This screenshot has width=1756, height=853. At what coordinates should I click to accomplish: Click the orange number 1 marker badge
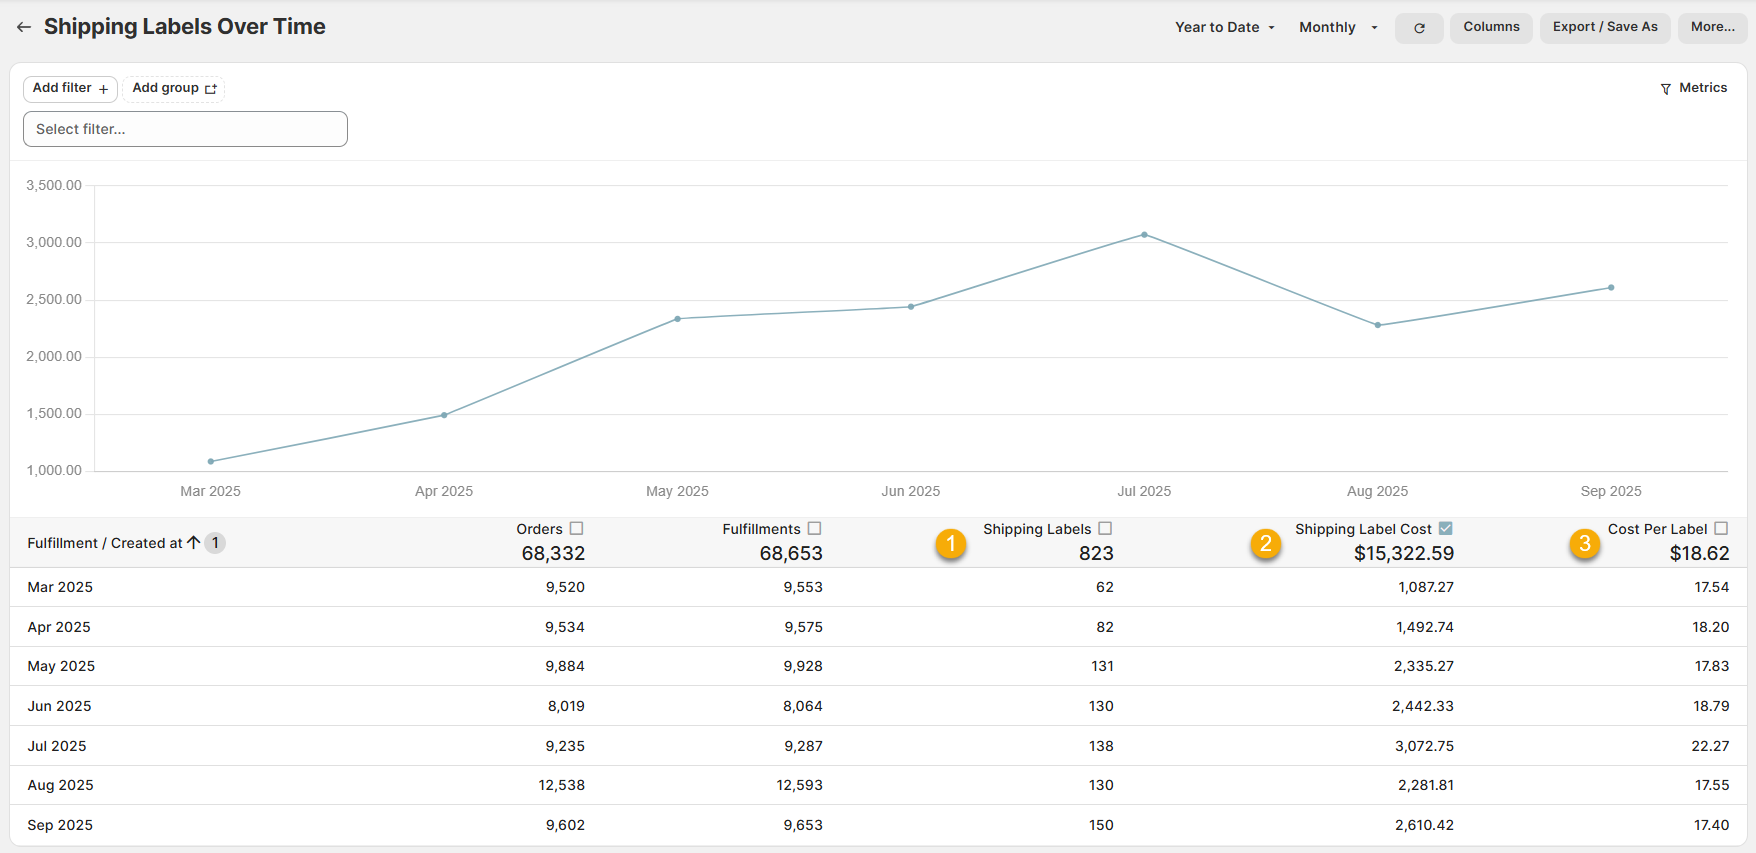950,544
